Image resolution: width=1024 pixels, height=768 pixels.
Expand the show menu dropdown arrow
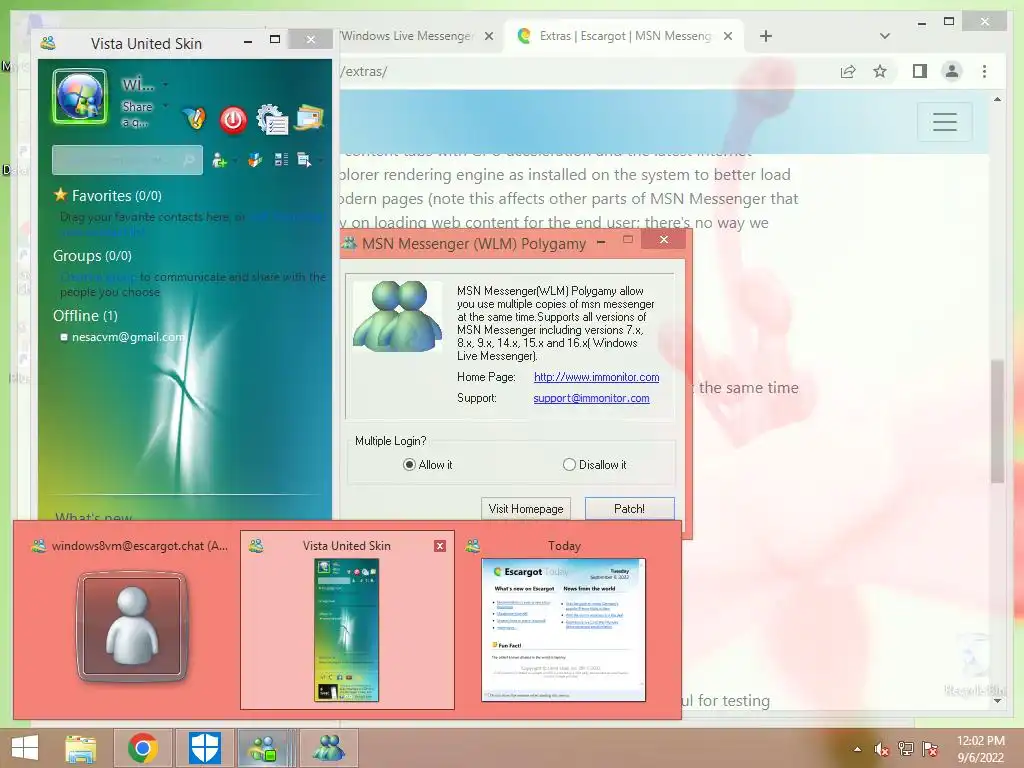(321, 161)
